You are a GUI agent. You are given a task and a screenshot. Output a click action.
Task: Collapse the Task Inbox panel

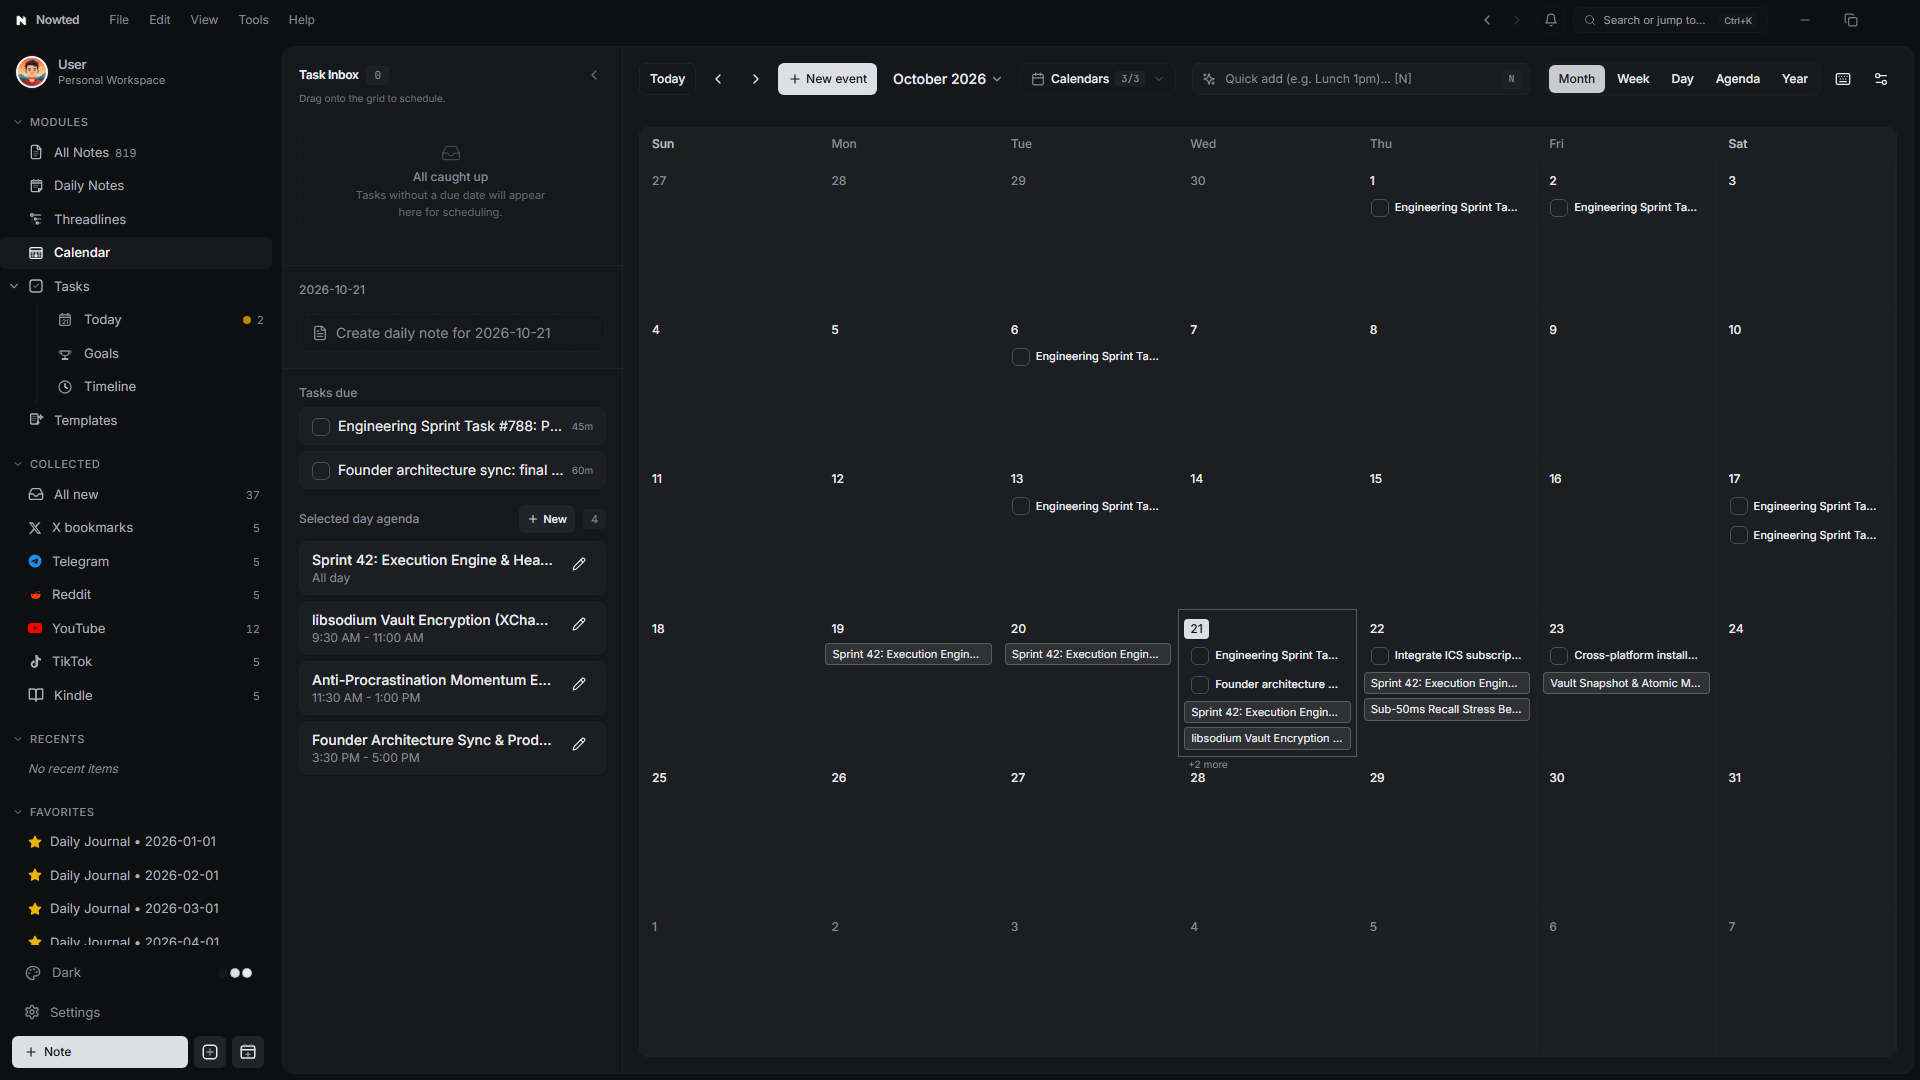click(x=594, y=75)
